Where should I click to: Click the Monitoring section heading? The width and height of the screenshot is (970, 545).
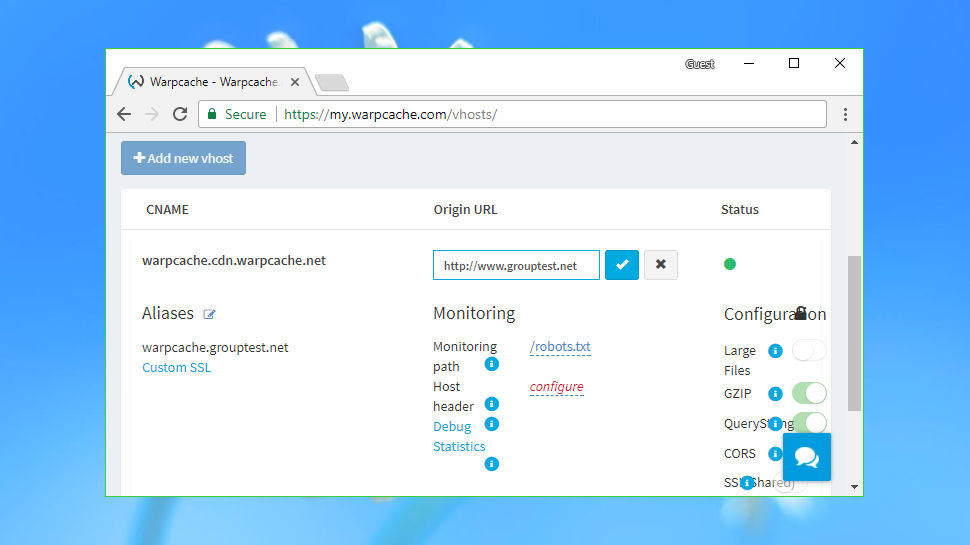(x=474, y=313)
